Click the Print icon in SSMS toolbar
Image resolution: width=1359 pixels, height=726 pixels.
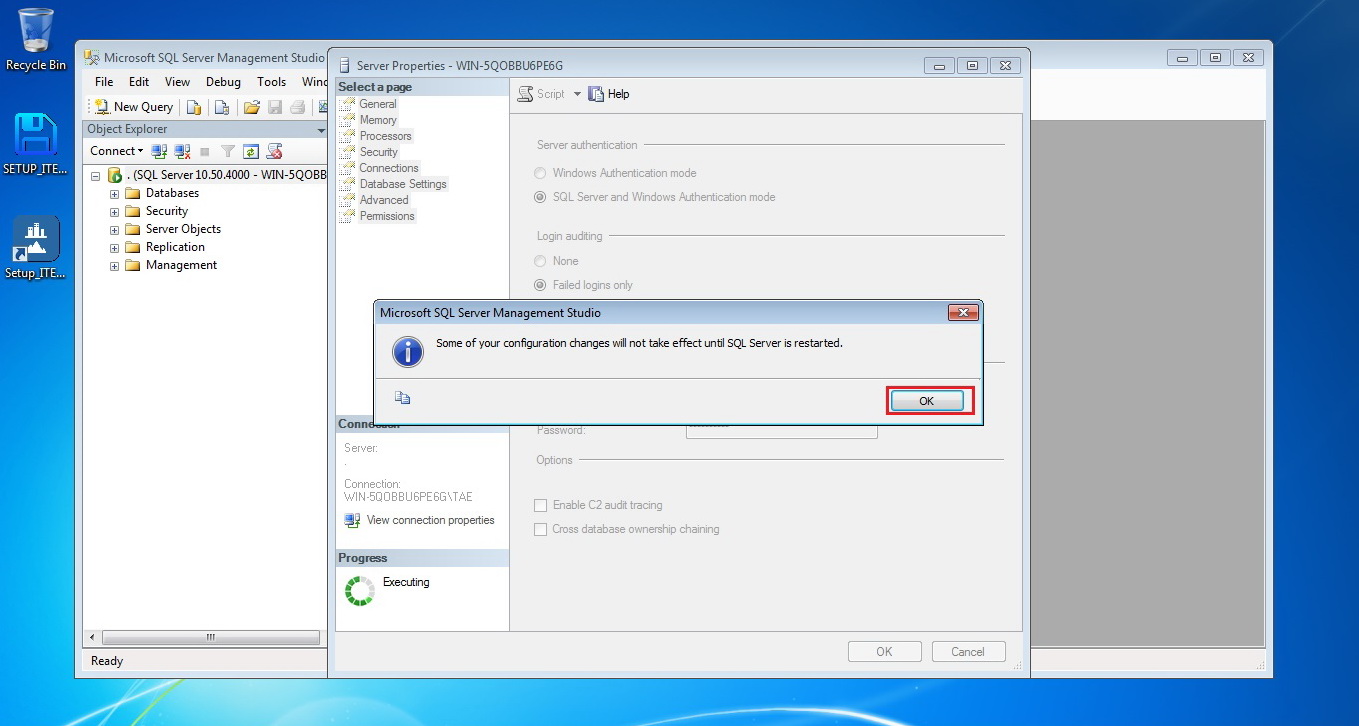pos(296,107)
